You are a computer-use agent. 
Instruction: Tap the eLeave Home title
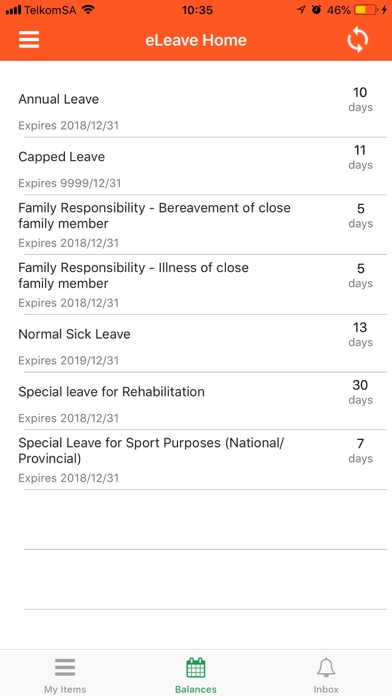click(196, 40)
